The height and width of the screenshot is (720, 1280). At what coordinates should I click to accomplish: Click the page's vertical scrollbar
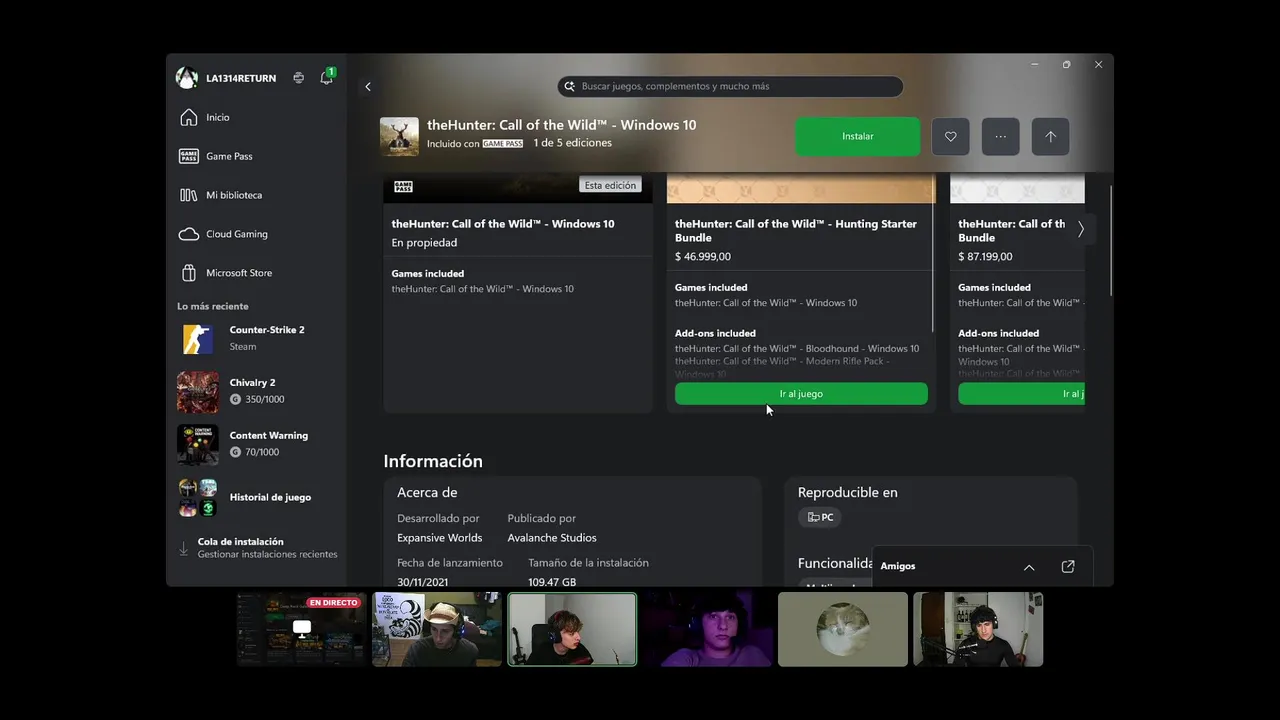[x=1111, y=240]
